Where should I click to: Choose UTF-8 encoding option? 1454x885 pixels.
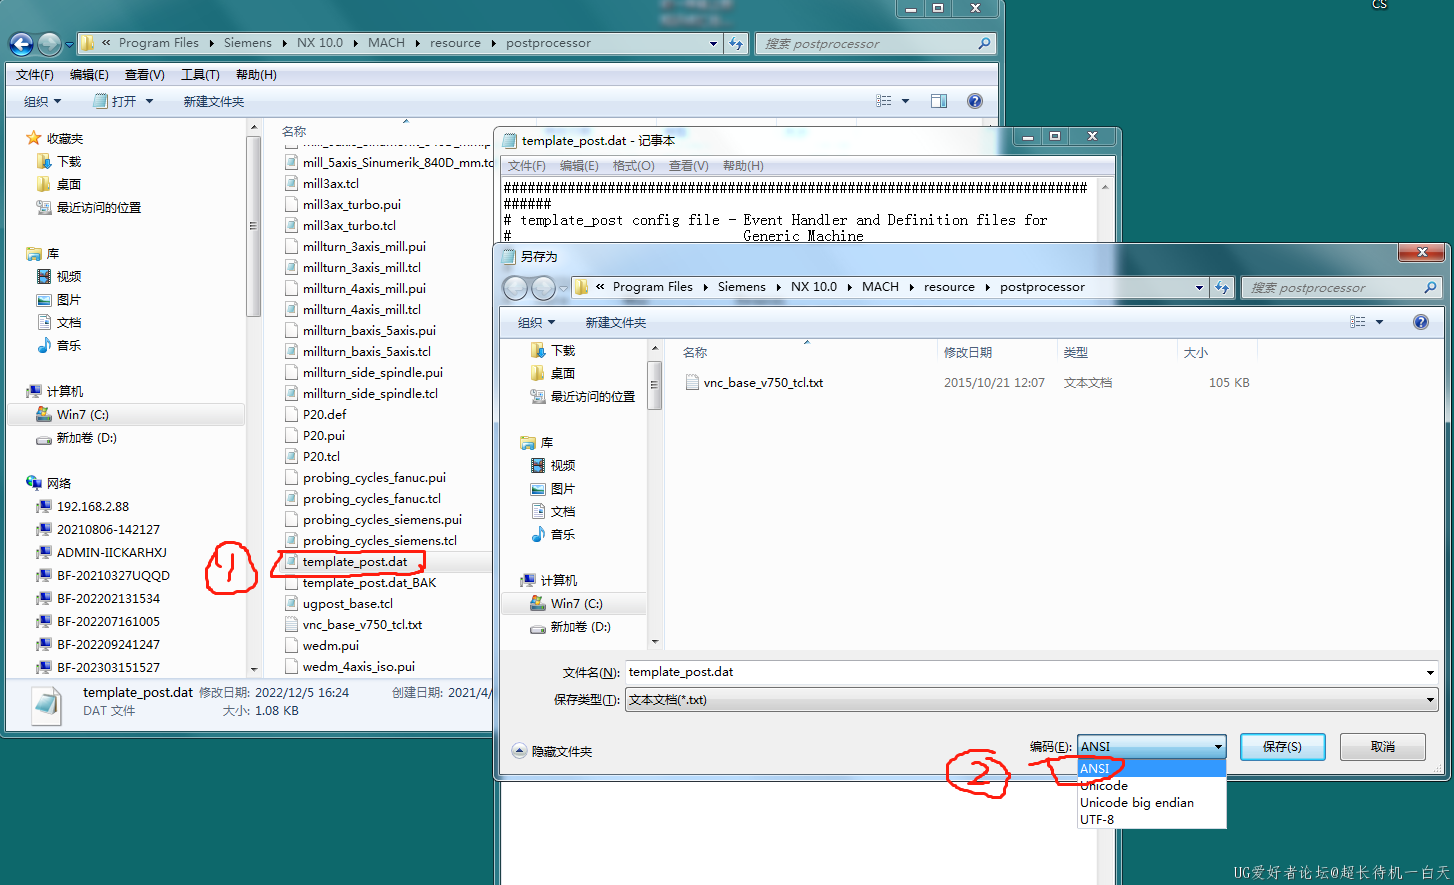1151,819
